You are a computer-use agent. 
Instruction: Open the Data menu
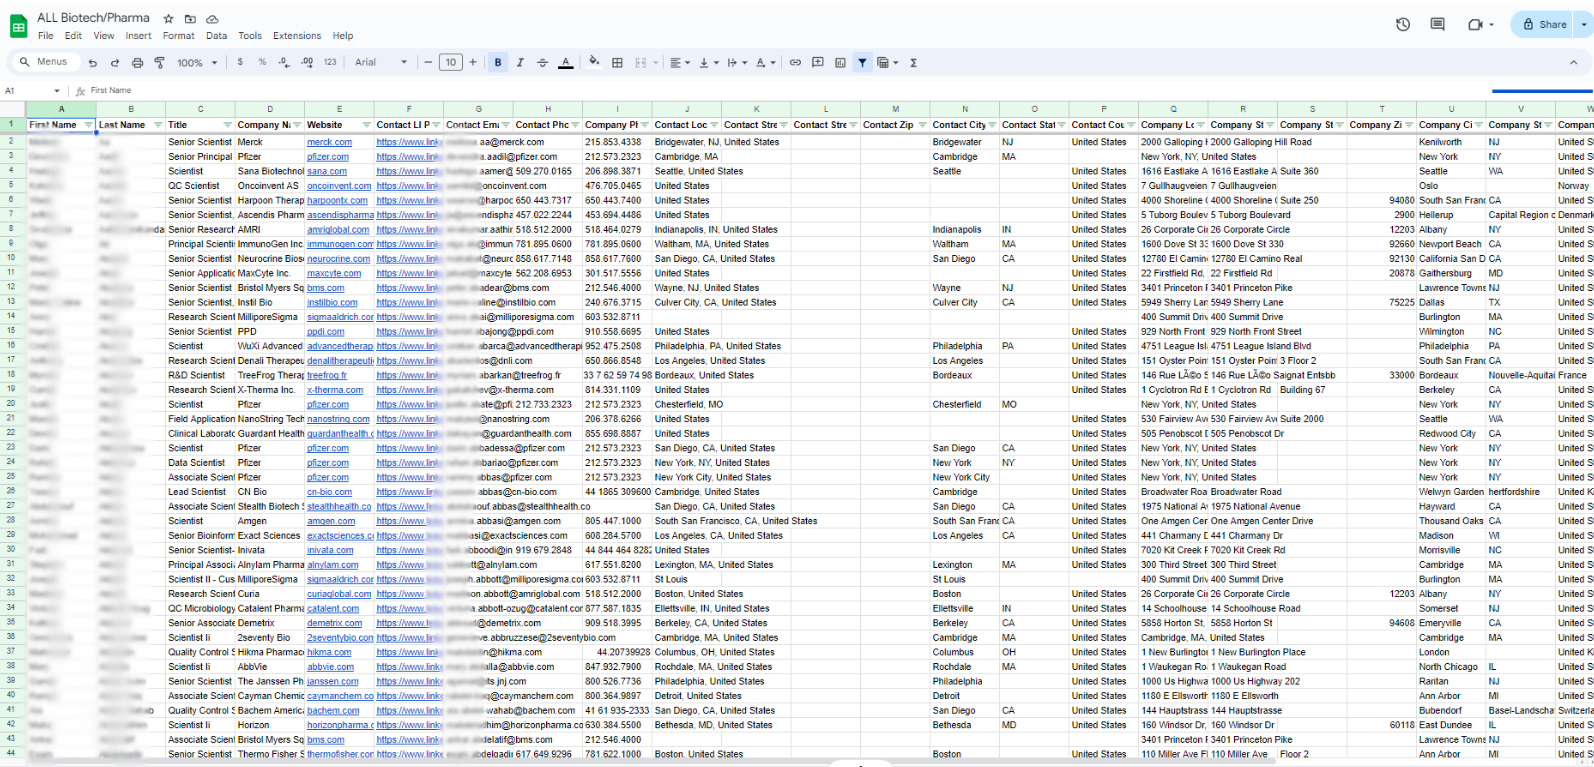[x=216, y=36]
